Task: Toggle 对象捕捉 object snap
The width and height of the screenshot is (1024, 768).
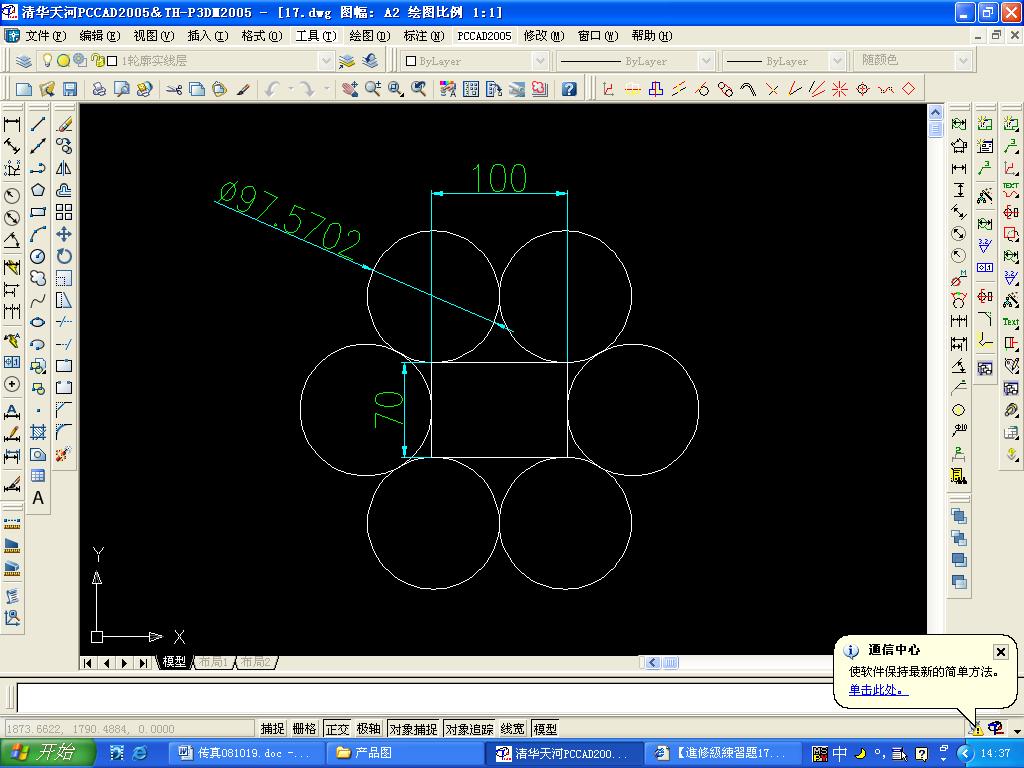Action: pyautogui.click(x=413, y=729)
